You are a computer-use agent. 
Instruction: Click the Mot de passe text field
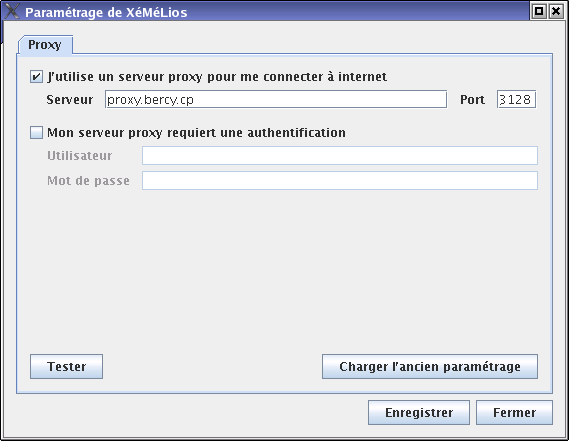point(340,180)
